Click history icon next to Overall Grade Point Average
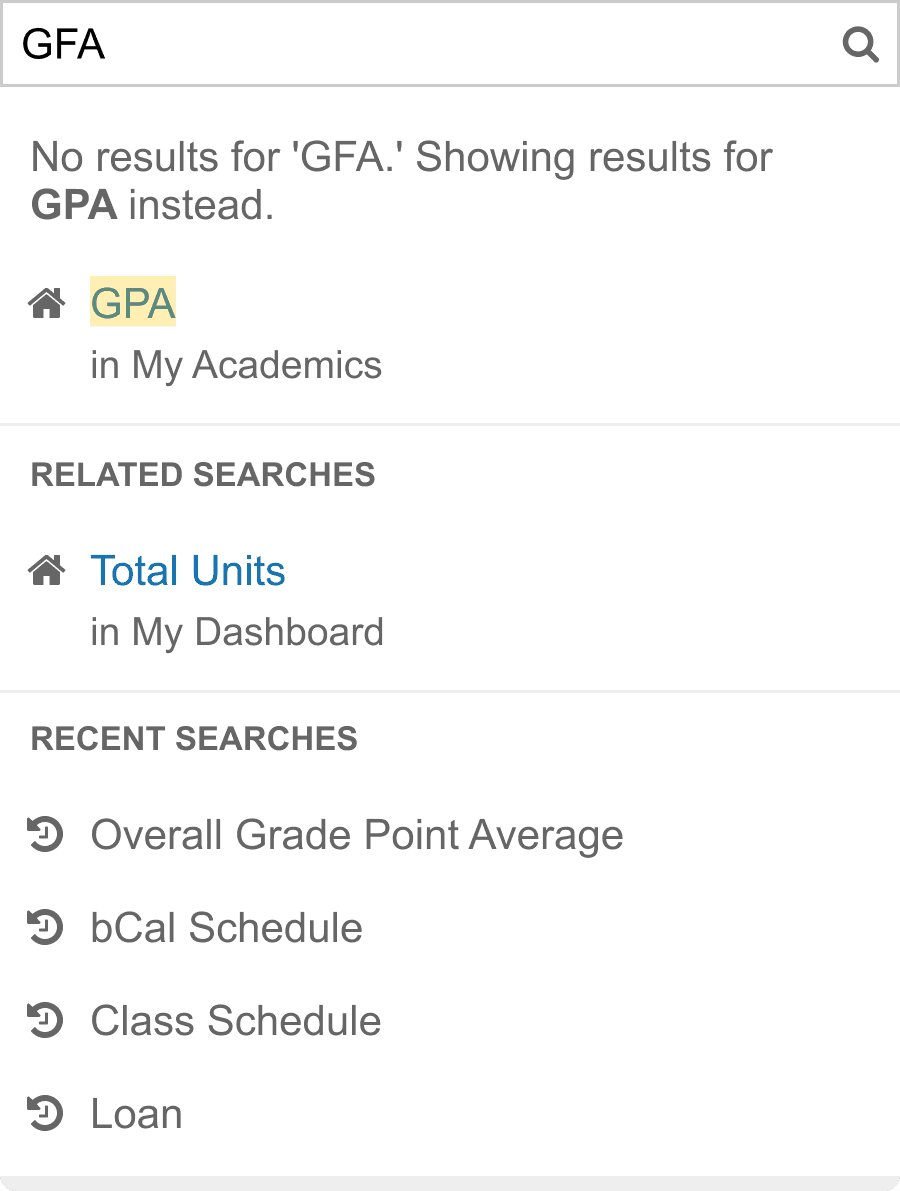Viewport: 900px width, 1191px height. coord(46,835)
